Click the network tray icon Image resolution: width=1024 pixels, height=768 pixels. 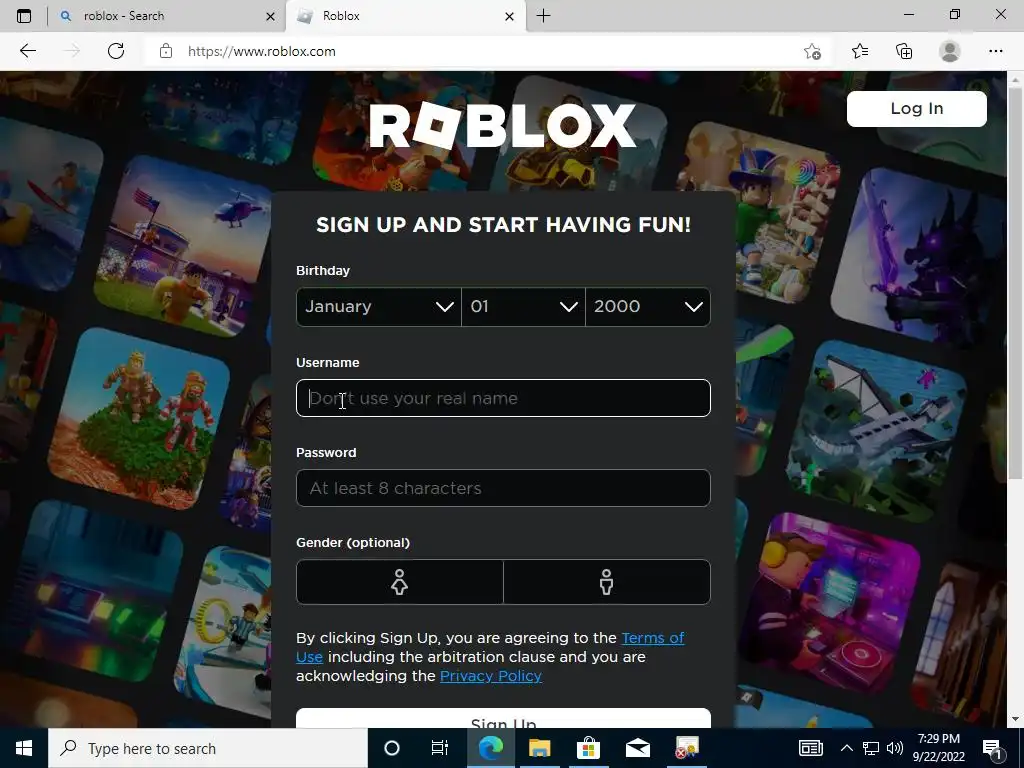click(x=871, y=748)
